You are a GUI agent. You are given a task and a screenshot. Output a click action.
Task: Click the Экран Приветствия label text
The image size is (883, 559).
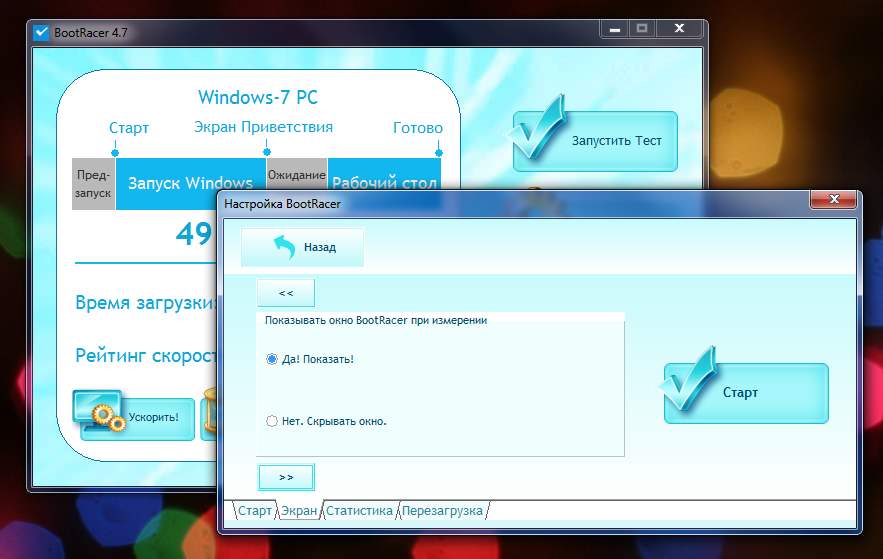point(264,127)
